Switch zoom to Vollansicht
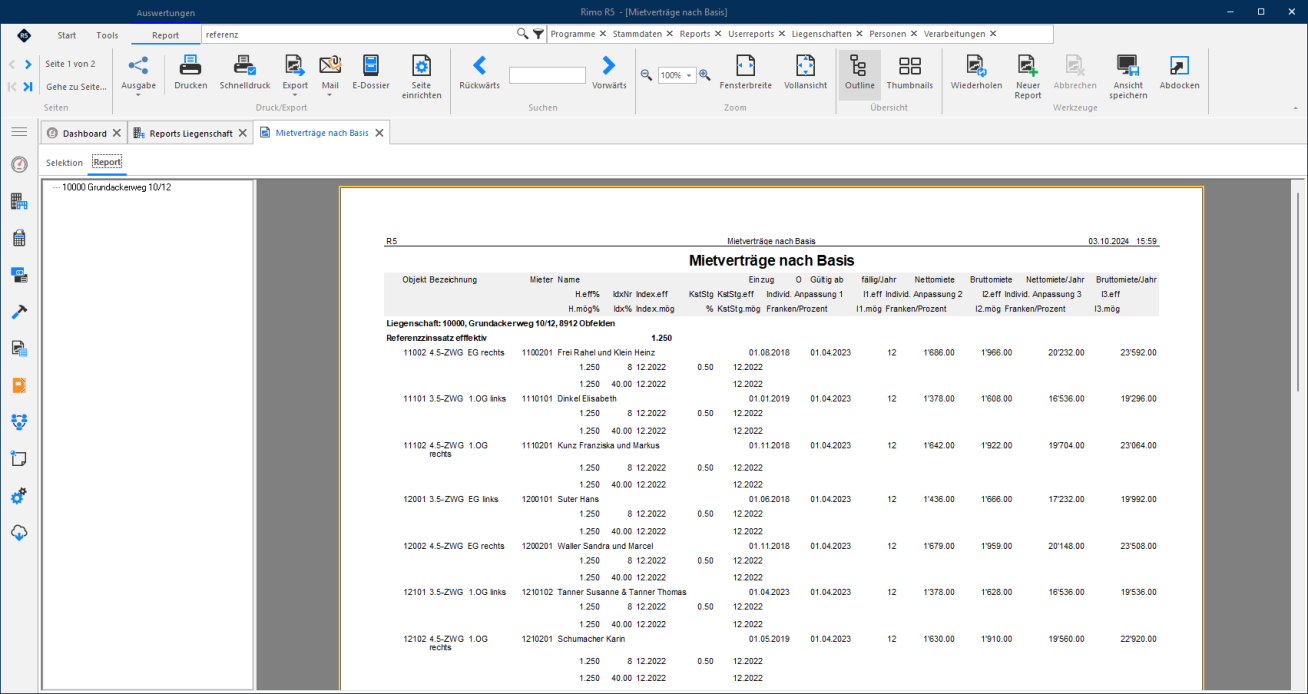The height and width of the screenshot is (694, 1308). coord(805,73)
